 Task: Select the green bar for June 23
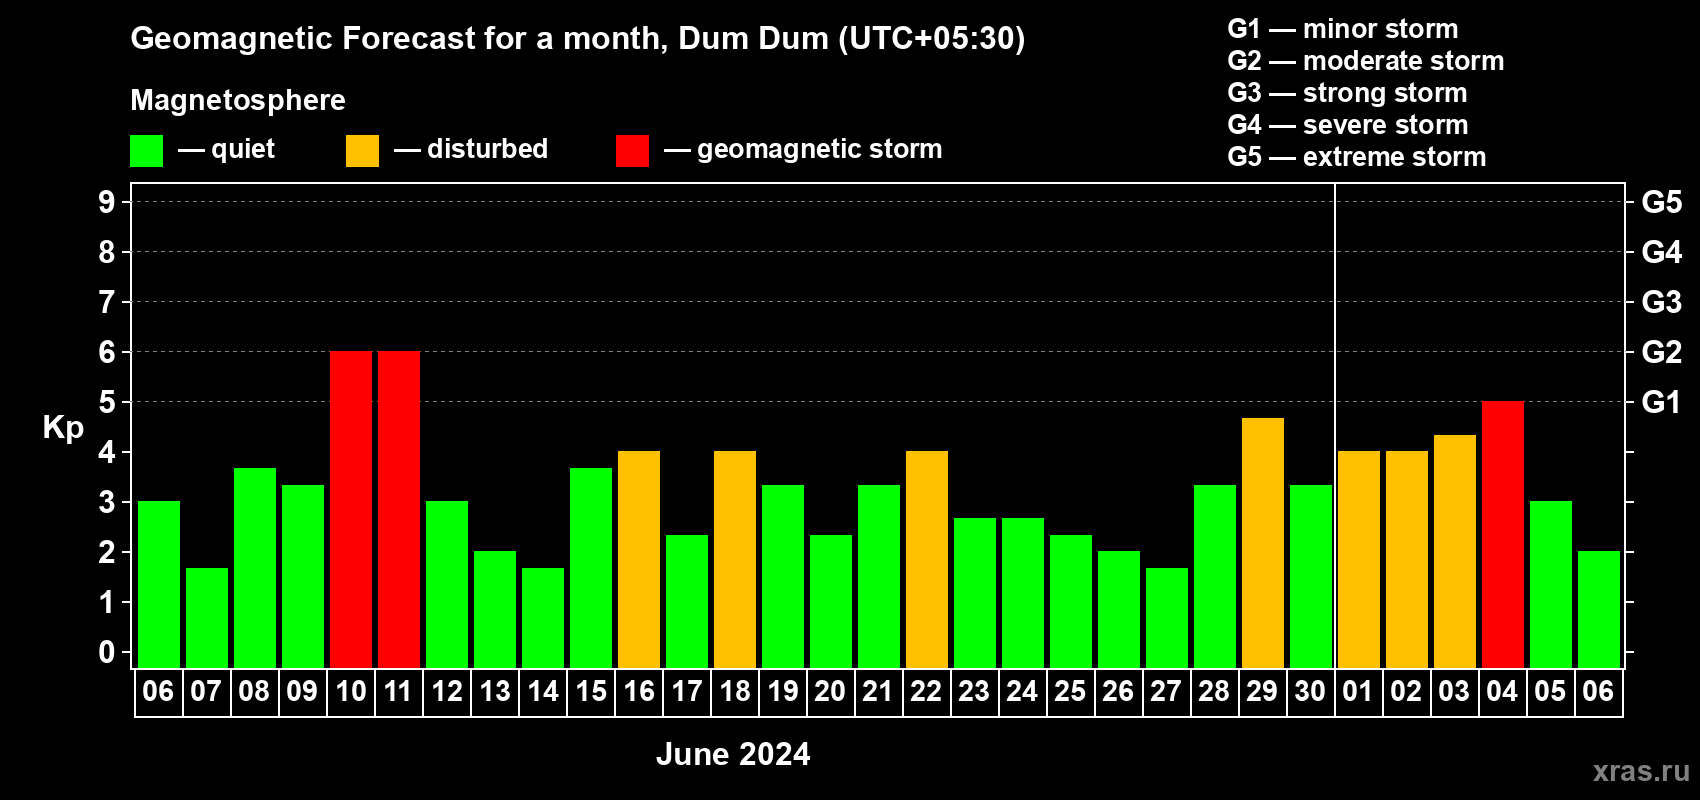(x=975, y=593)
